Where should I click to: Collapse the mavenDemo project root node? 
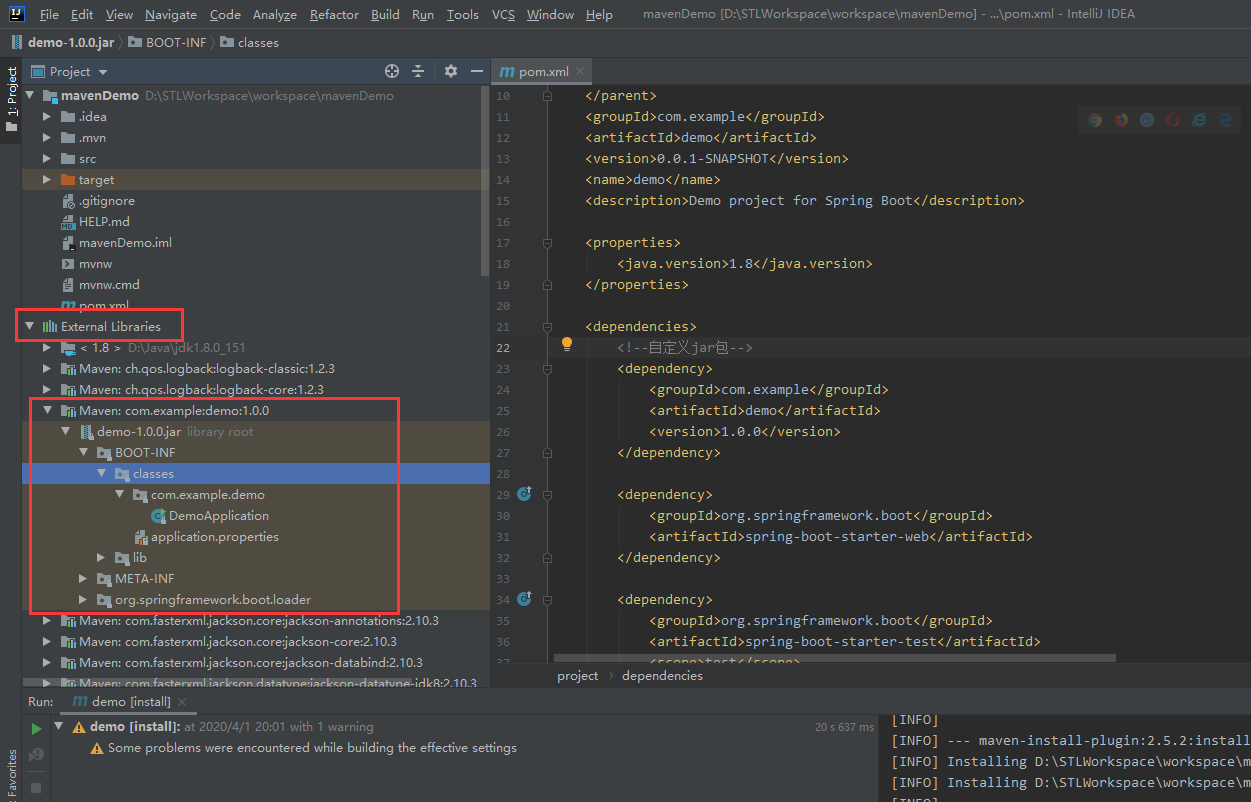[29, 96]
